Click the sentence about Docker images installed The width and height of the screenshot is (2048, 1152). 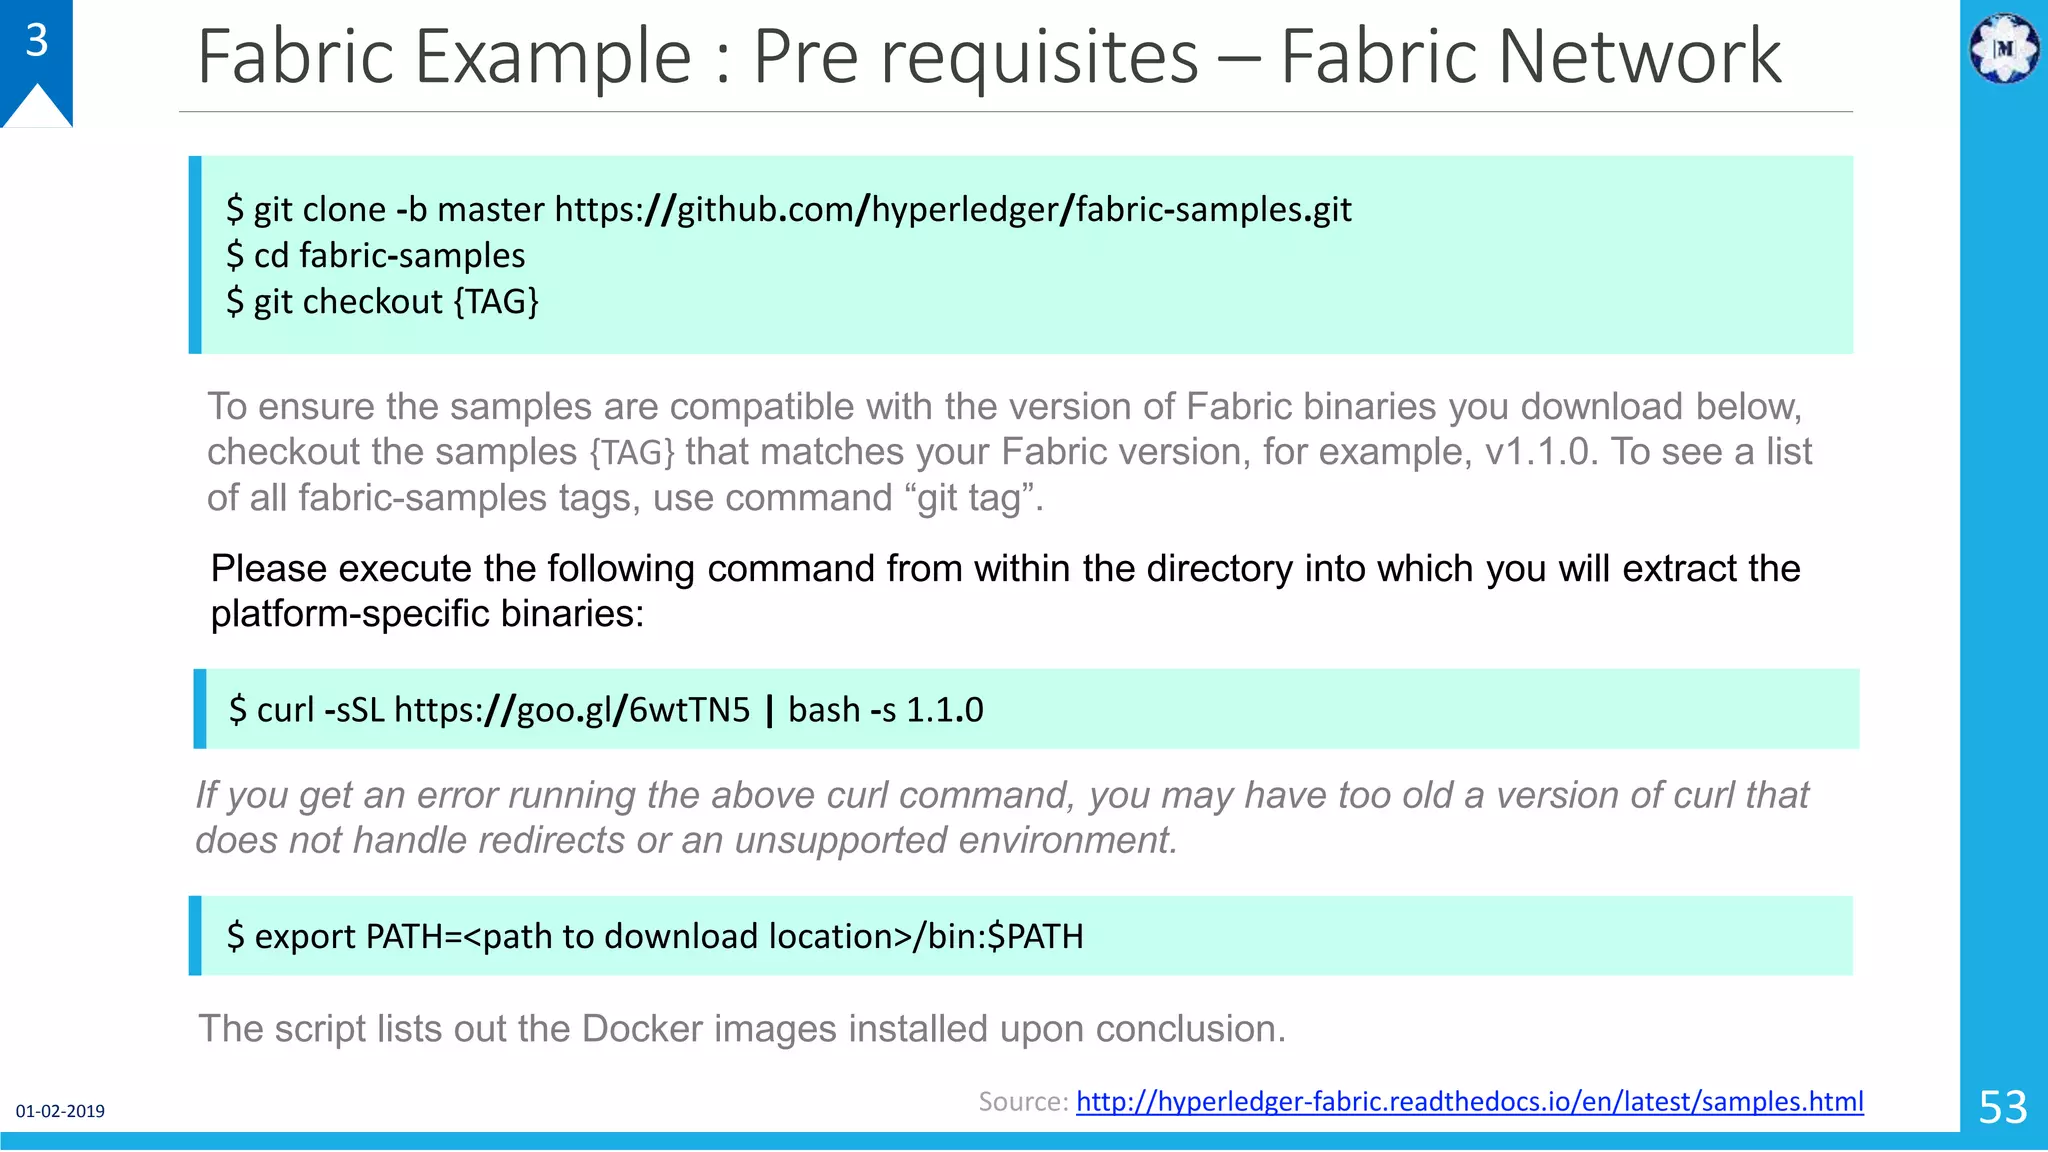pyautogui.click(x=742, y=1028)
